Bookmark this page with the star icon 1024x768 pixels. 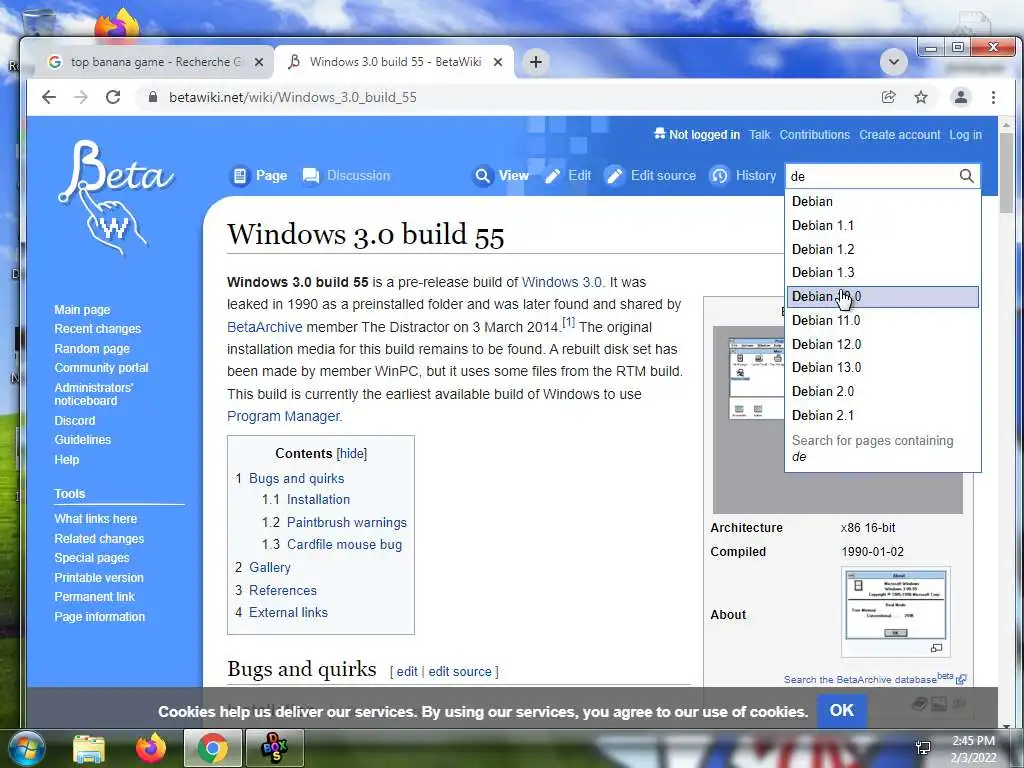(921, 97)
